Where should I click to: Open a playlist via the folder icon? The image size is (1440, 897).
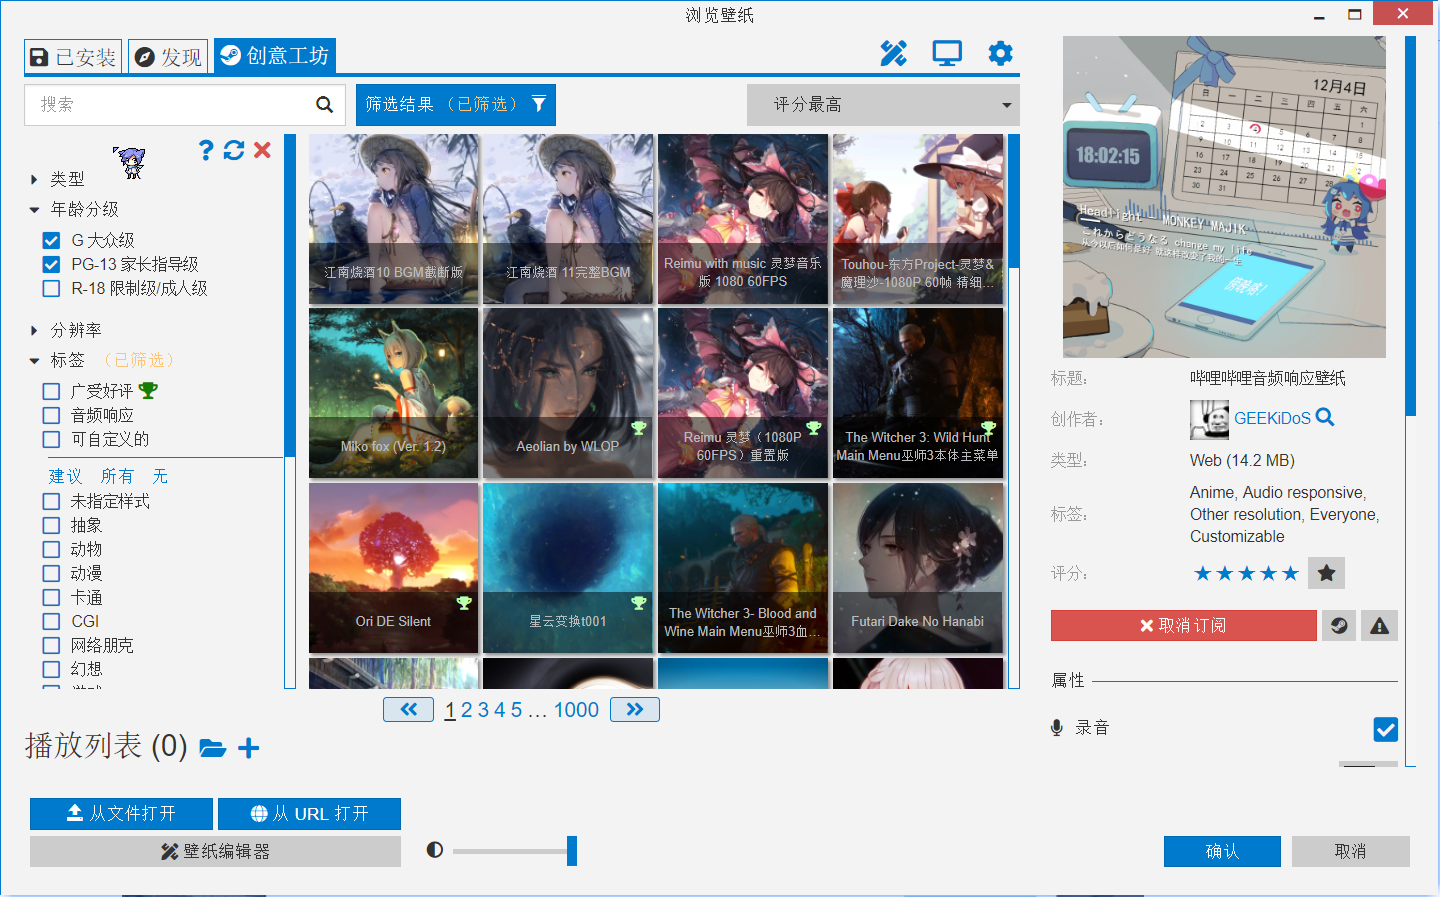pyautogui.click(x=213, y=747)
